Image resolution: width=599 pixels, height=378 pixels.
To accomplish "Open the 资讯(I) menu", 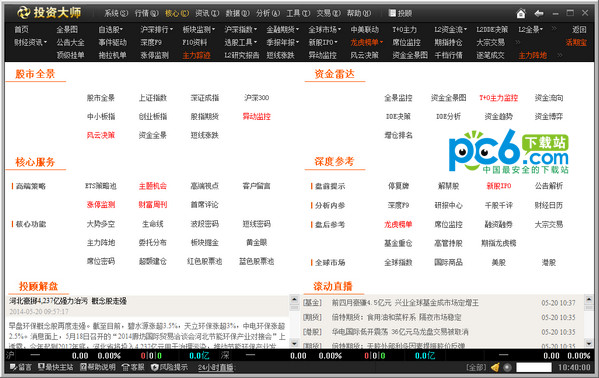I will click(x=207, y=13).
